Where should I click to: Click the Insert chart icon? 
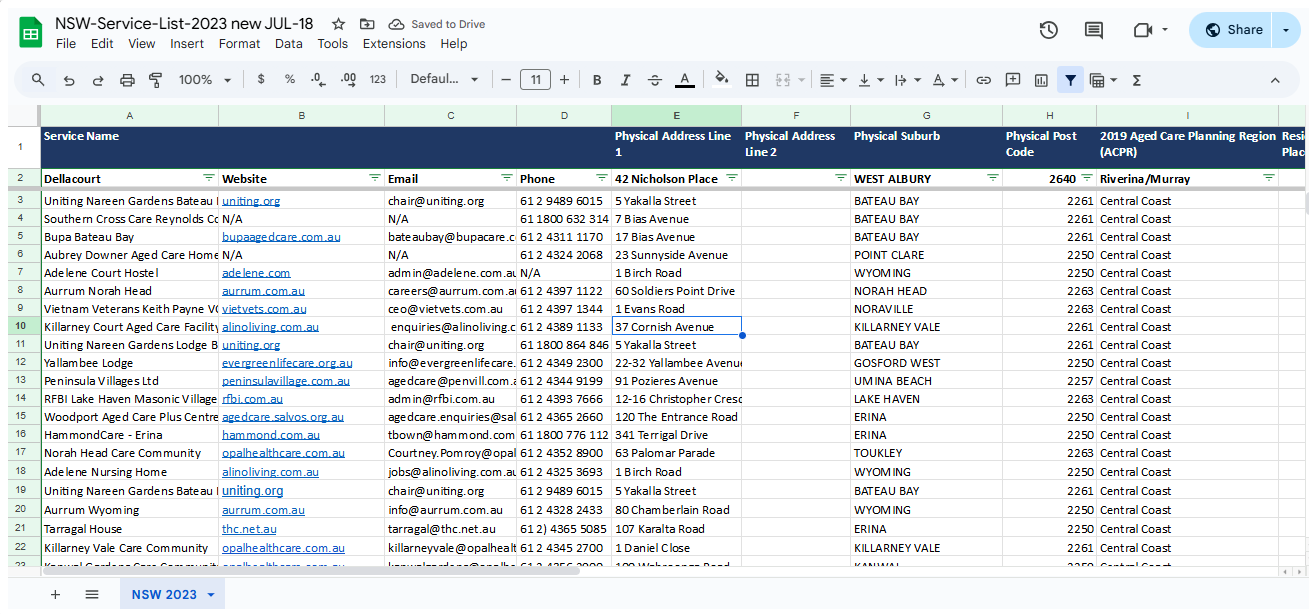point(1041,80)
